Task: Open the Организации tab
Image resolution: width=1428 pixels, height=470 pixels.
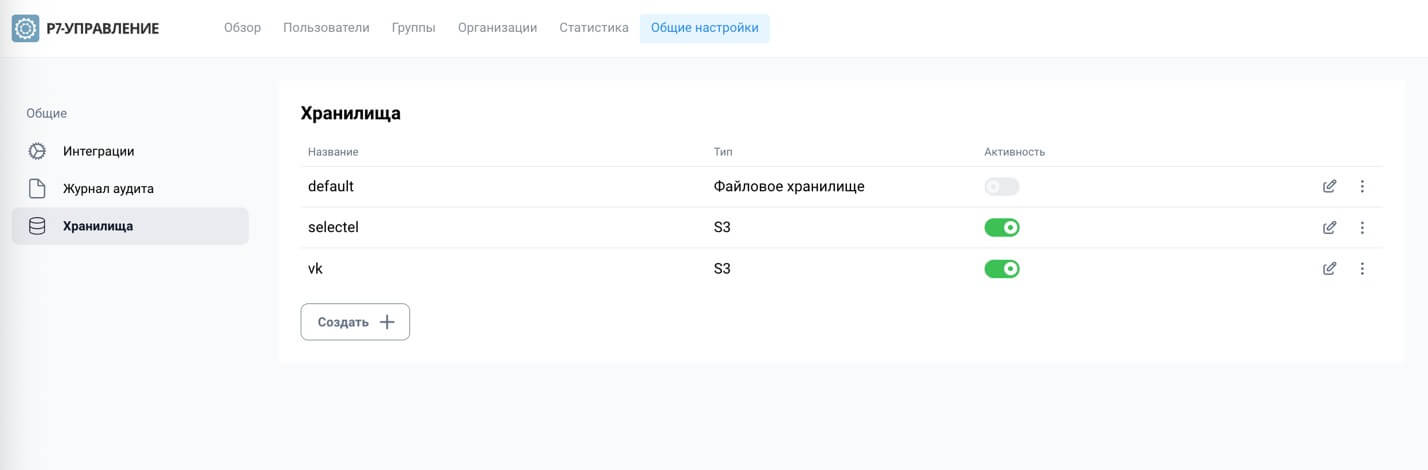Action: pos(497,28)
